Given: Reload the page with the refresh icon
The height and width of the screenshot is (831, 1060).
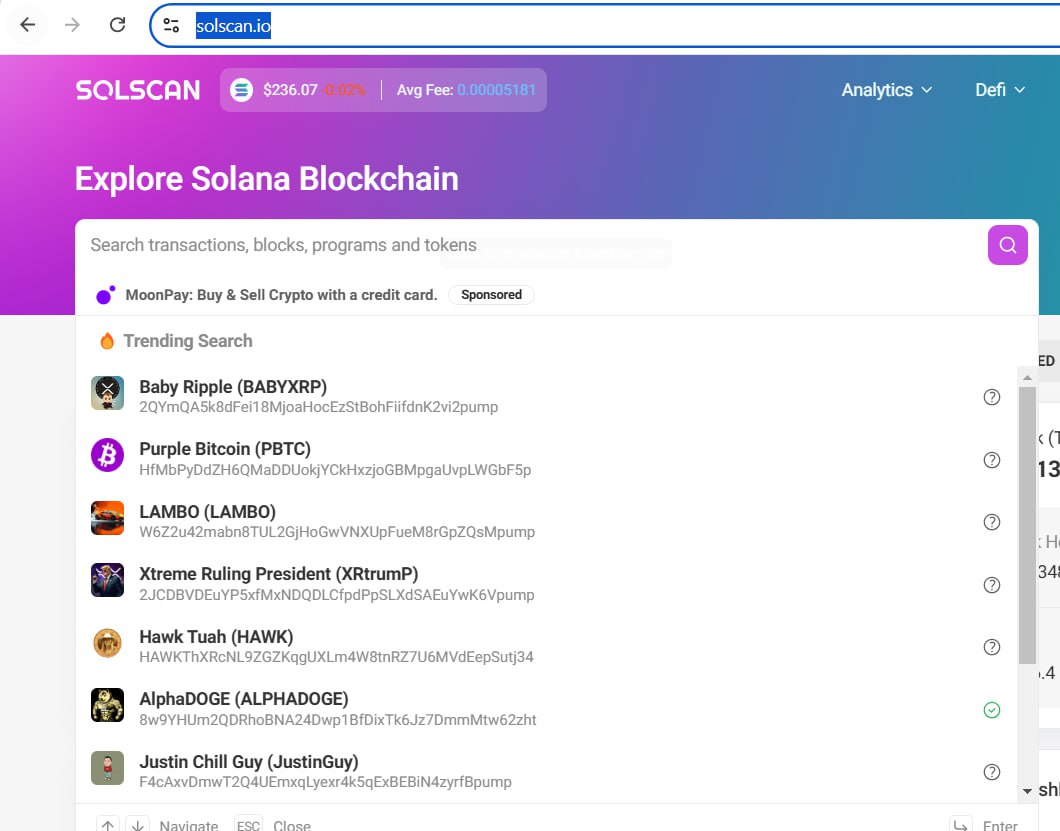Looking at the screenshot, I should click(x=118, y=25).
